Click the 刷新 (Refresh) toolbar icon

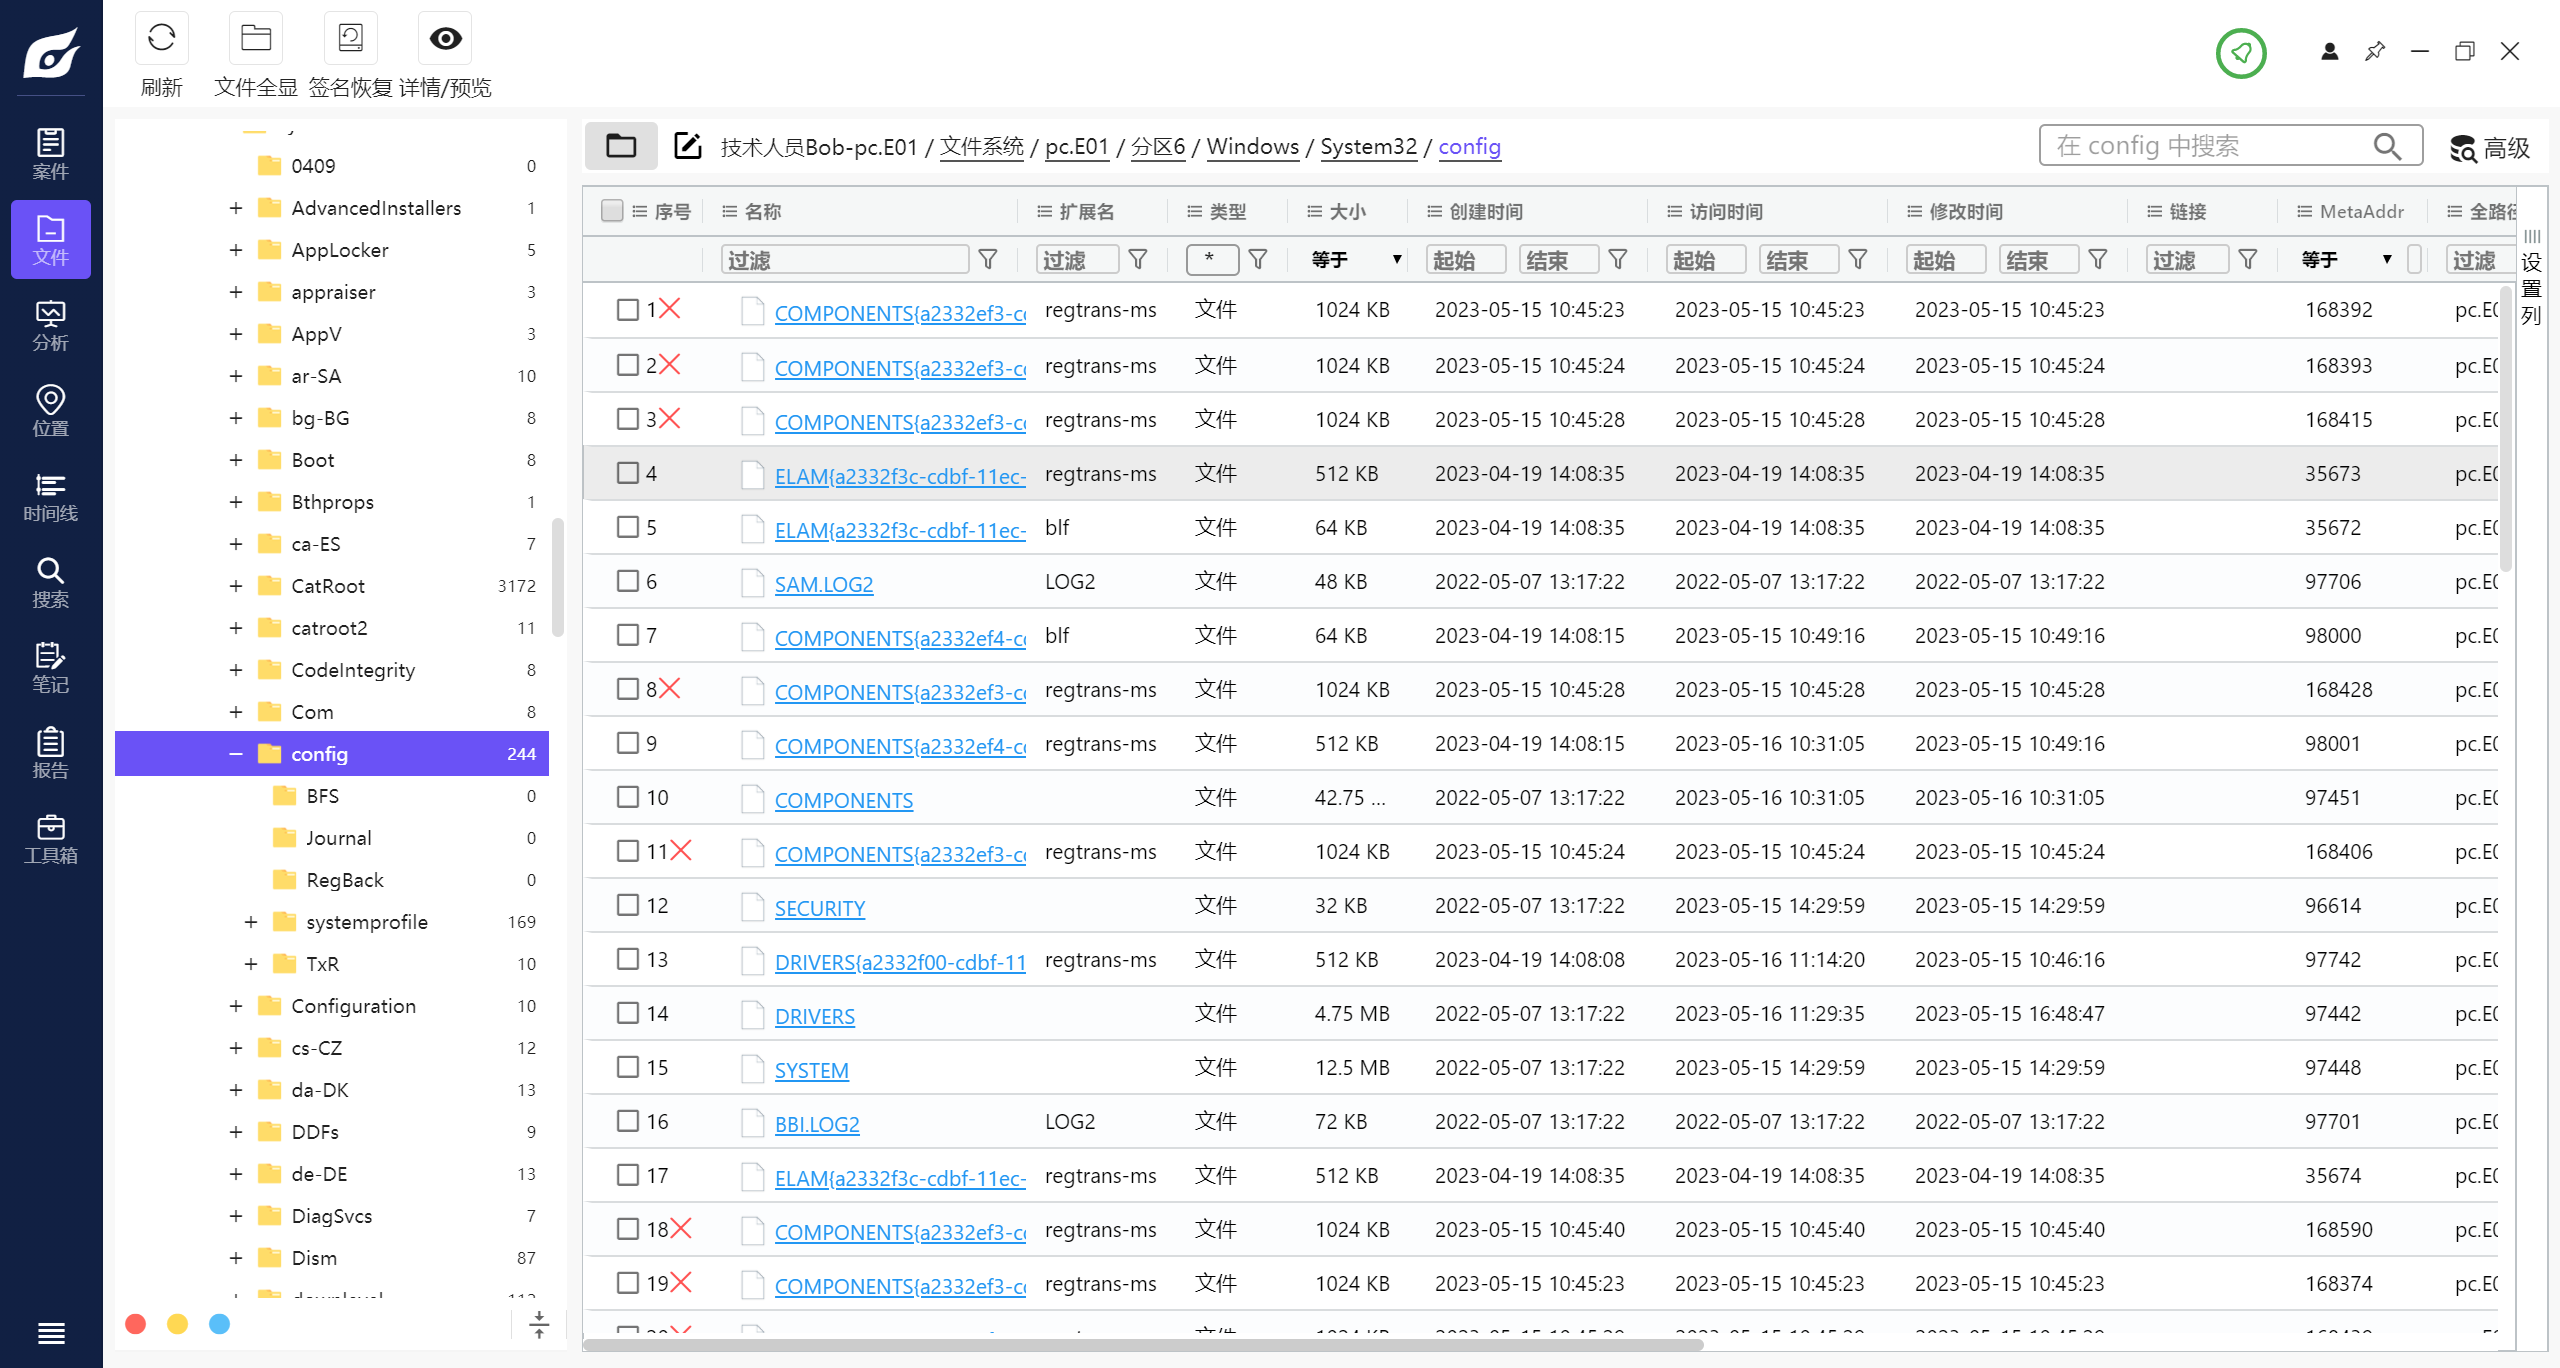[162, 38]
